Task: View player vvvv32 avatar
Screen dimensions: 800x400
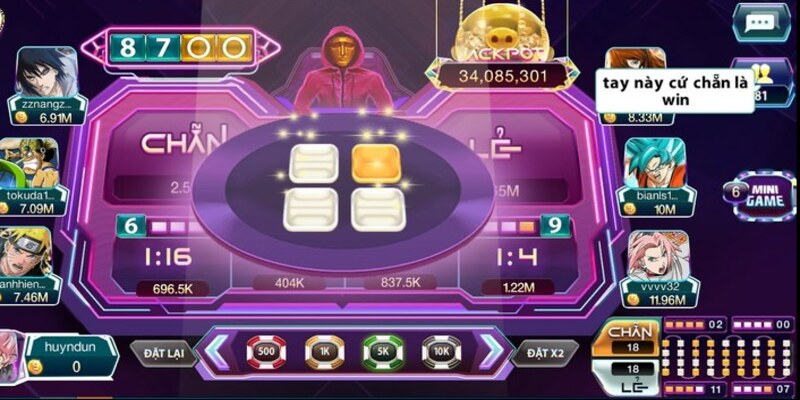Action: 658,256
